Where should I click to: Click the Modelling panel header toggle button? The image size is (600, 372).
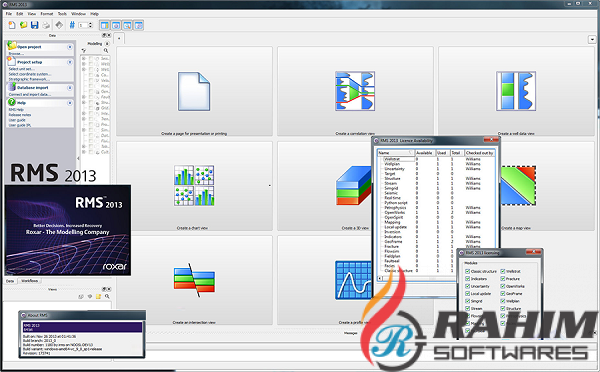(x=107, y=44)
